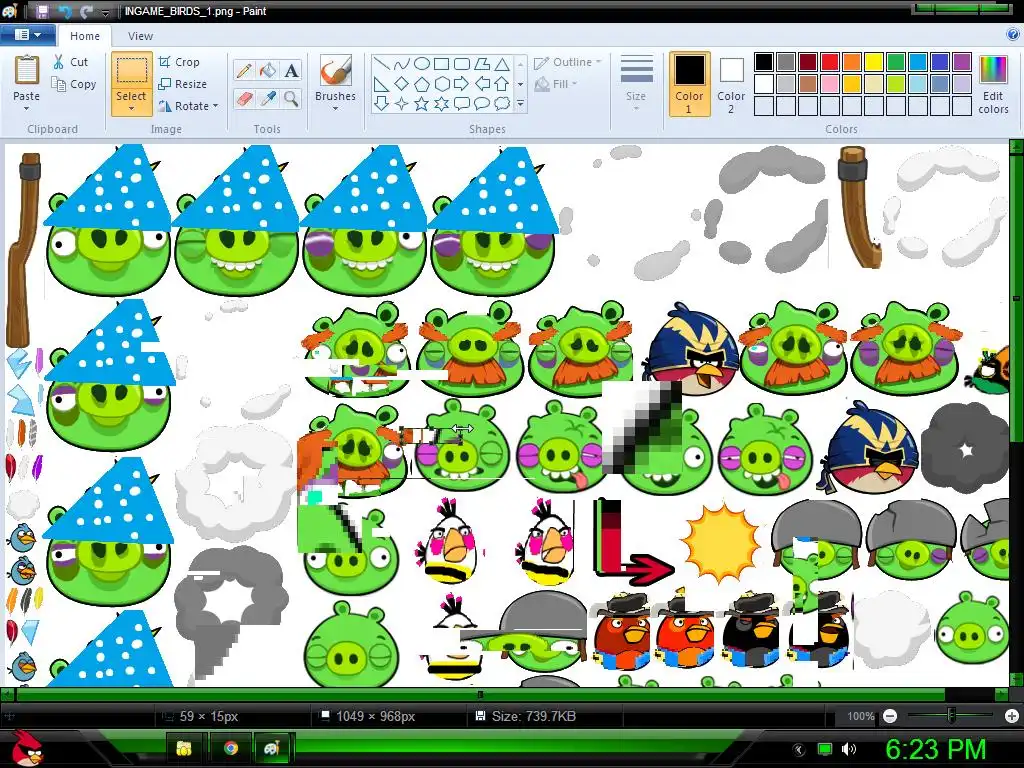Screen dimensions: 1024x768
Task: Click the Save icon in title bar
Action: click(x=42, y=11)
